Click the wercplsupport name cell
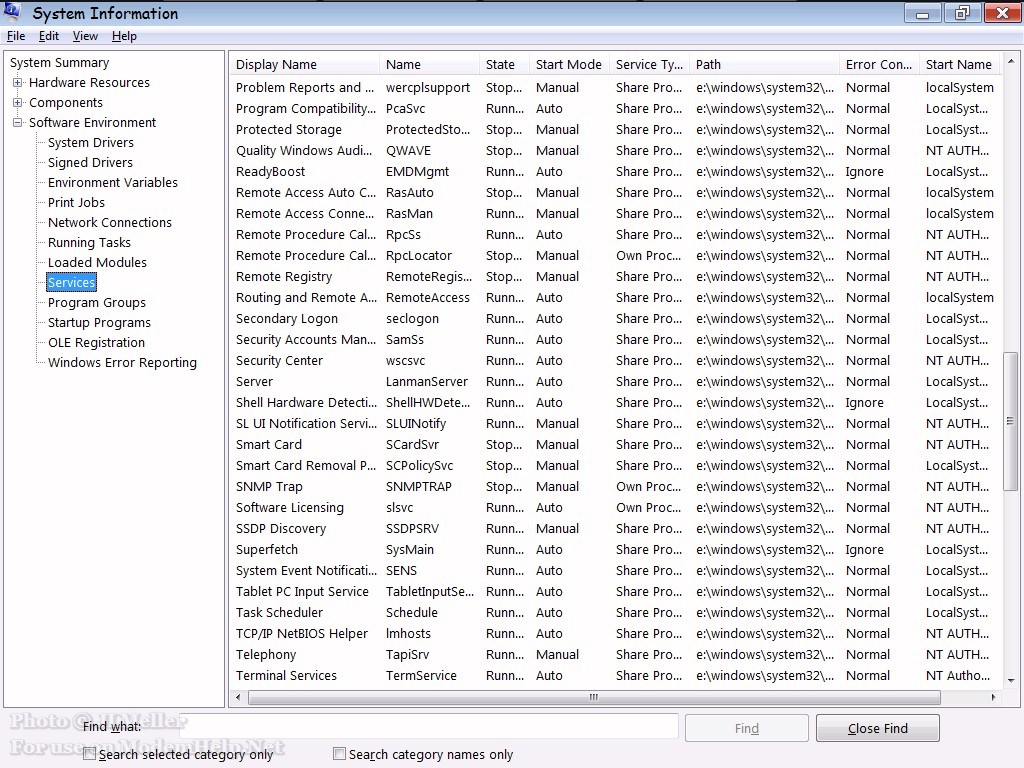This screenshot has height=768, width=1024. 428,88
